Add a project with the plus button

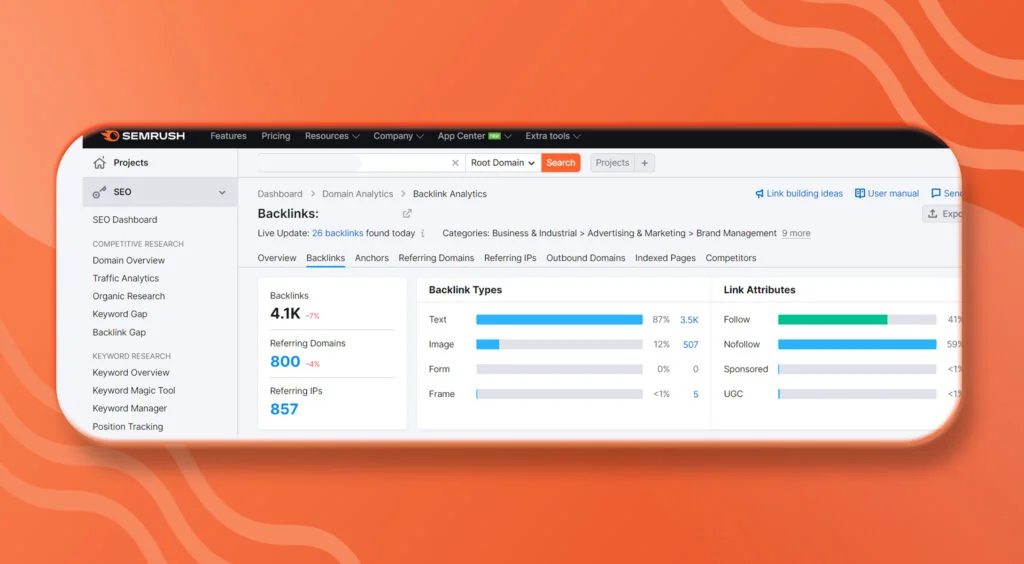tap(645, 163)
